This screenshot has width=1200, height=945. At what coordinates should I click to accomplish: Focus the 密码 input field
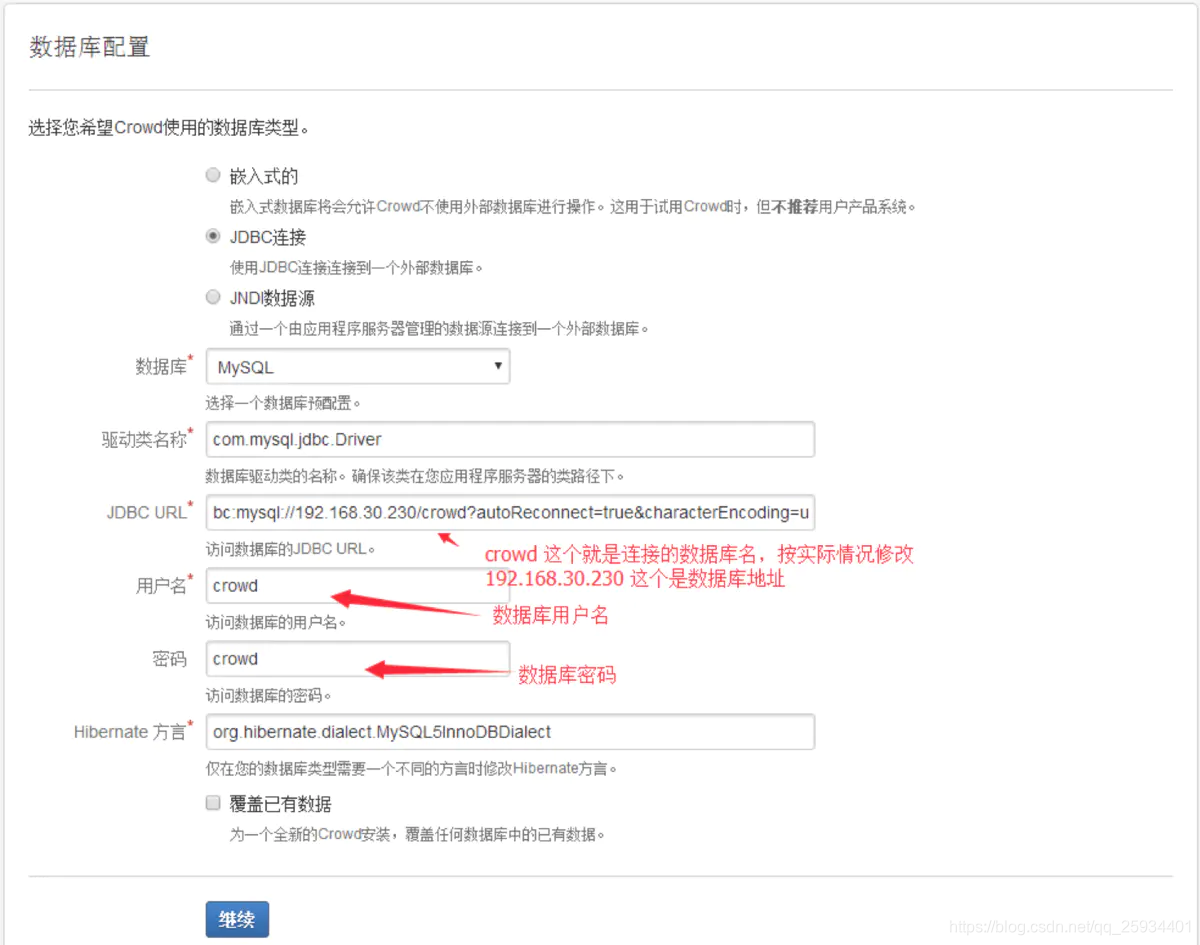point(358,659)
